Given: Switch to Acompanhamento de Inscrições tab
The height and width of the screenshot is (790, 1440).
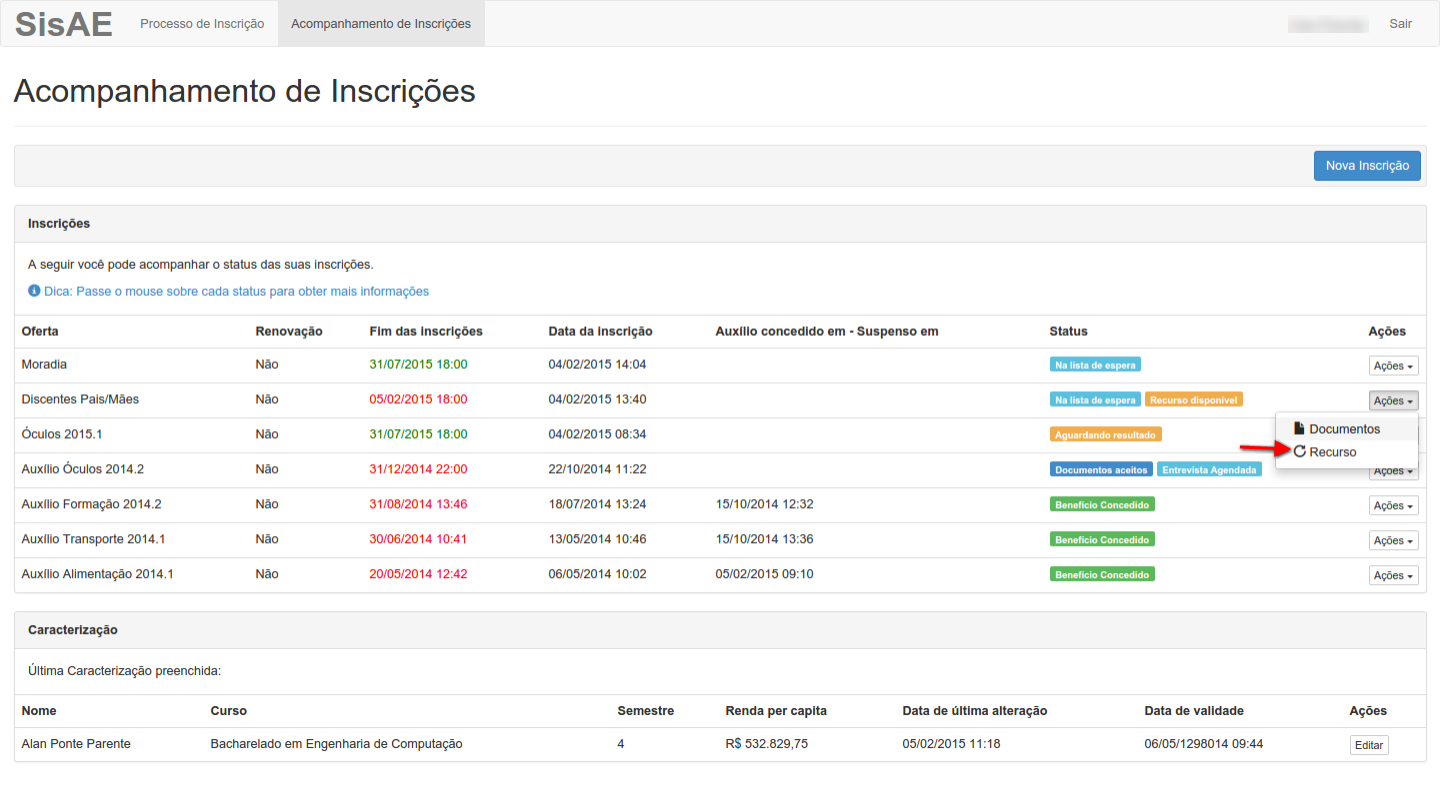Looking at the screenshot, I should pyautogui.click(x=381, y=23).
